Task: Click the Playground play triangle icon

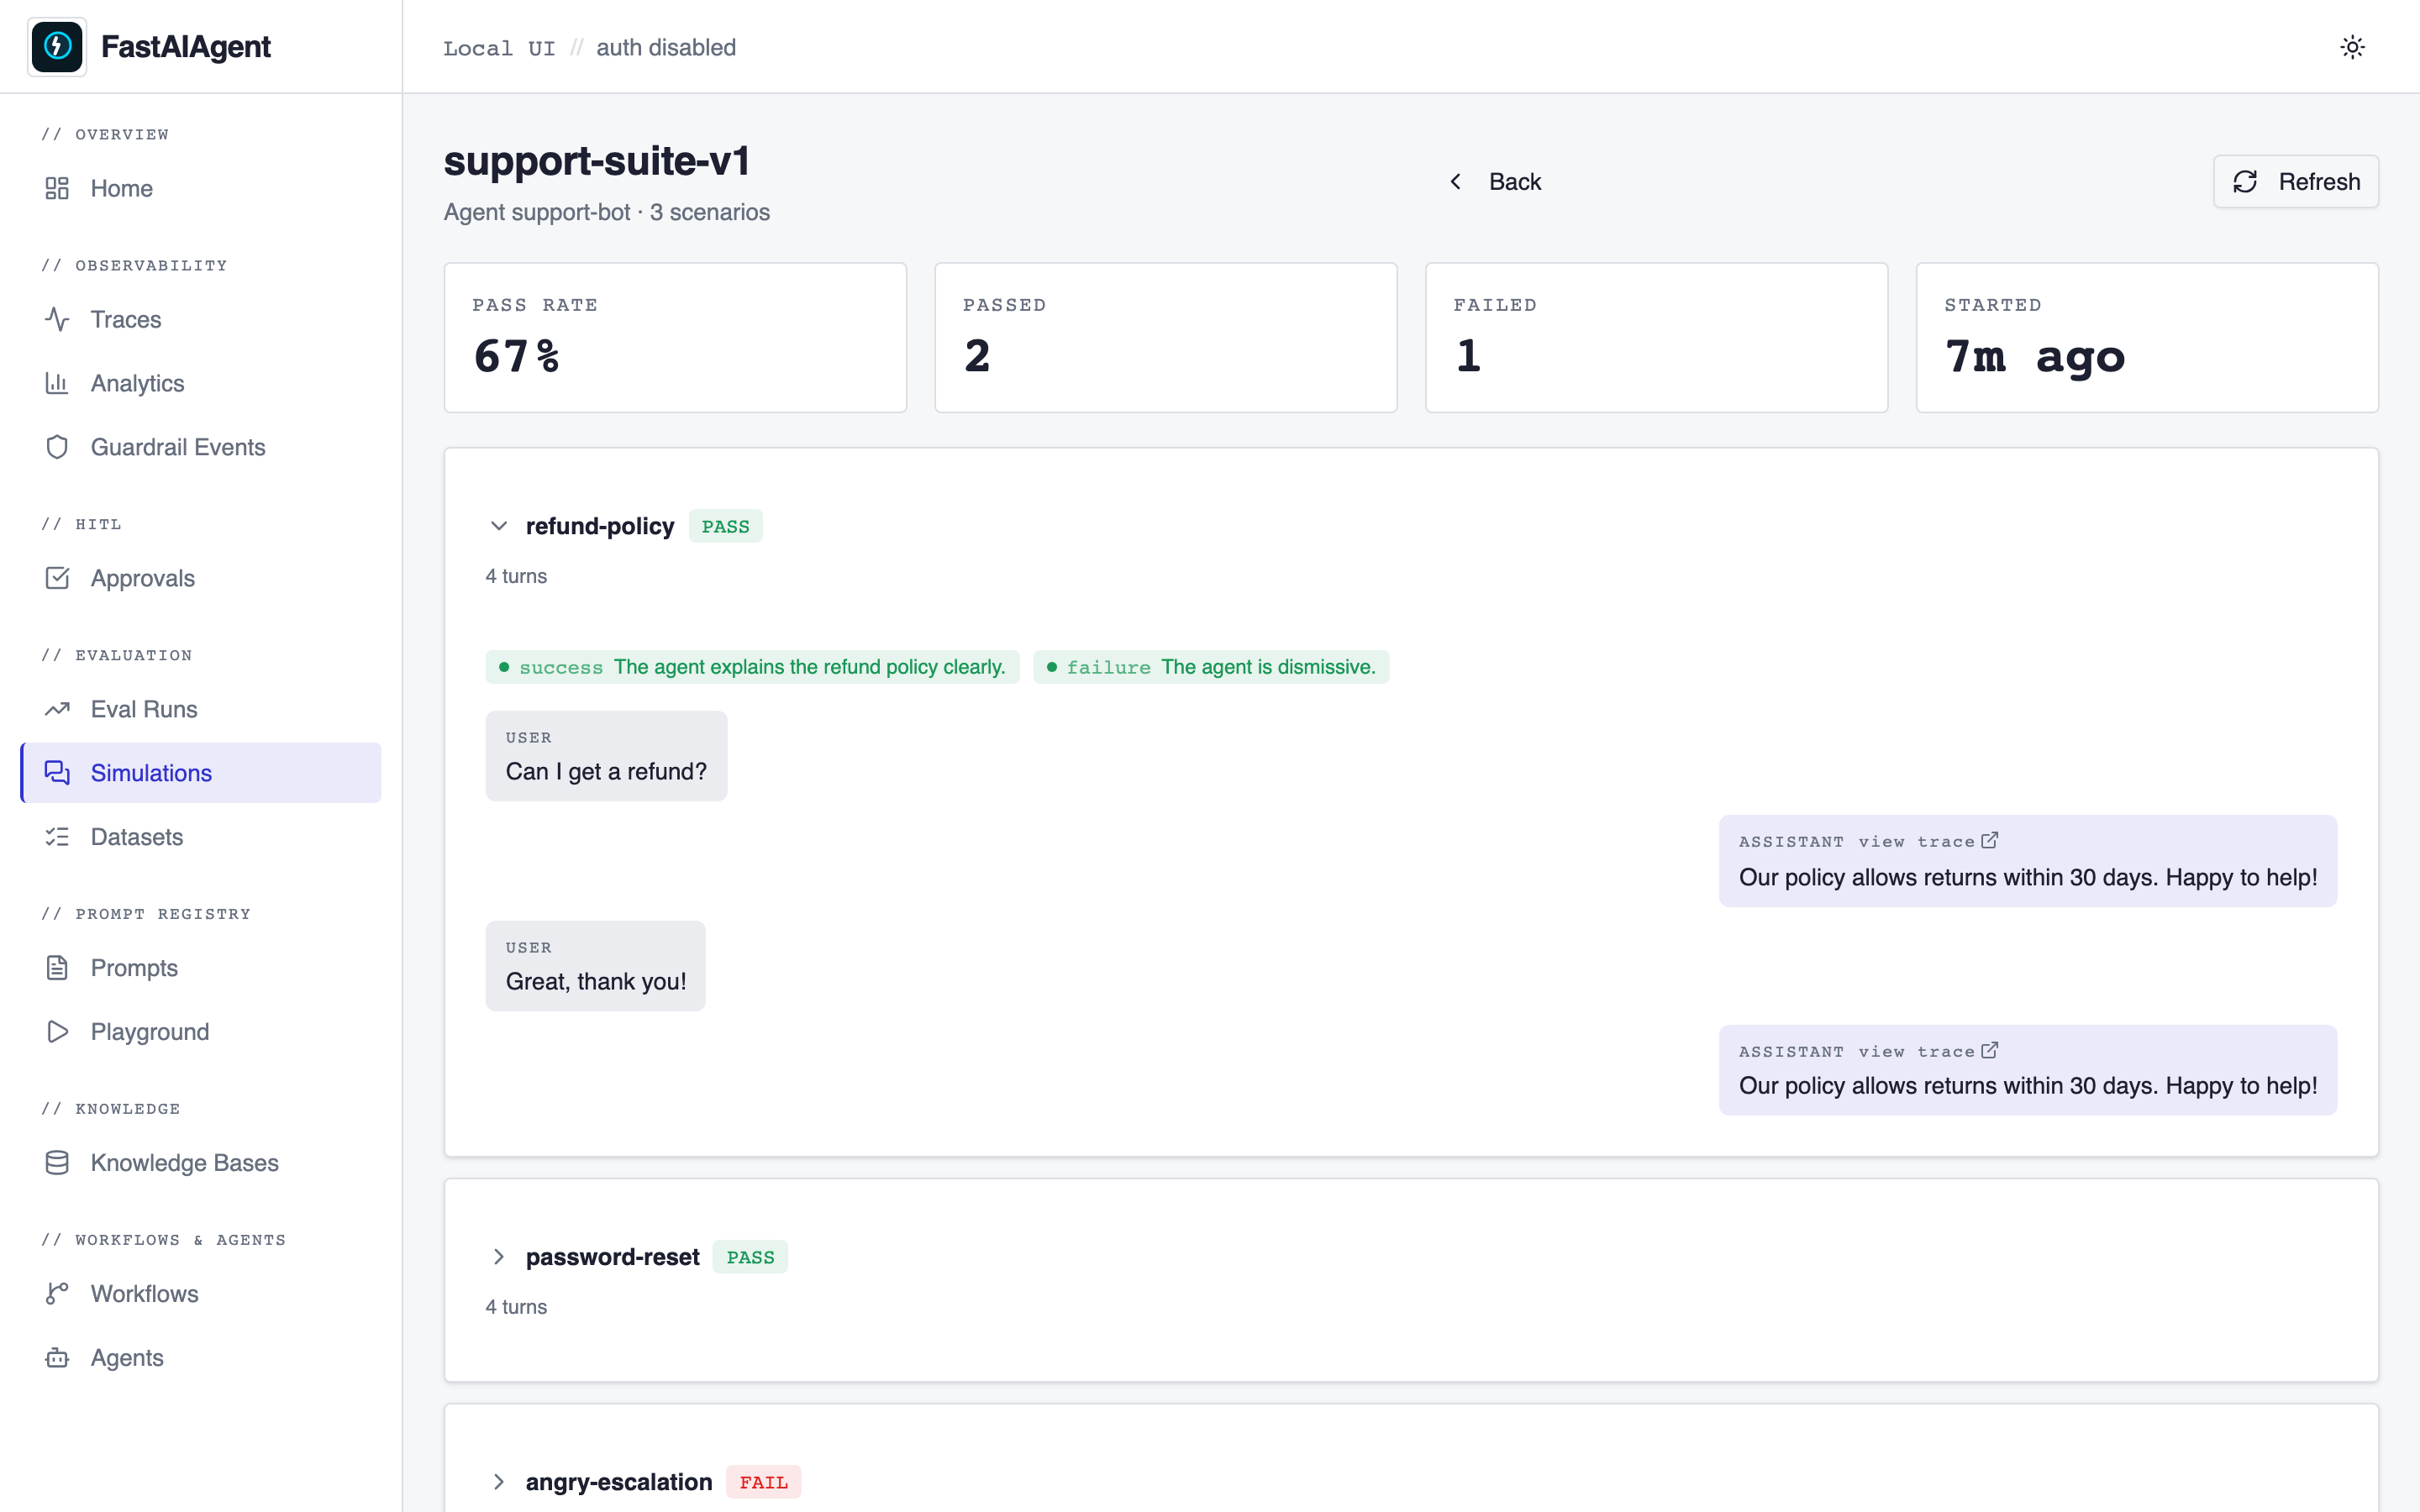Action: point(57,1032)
